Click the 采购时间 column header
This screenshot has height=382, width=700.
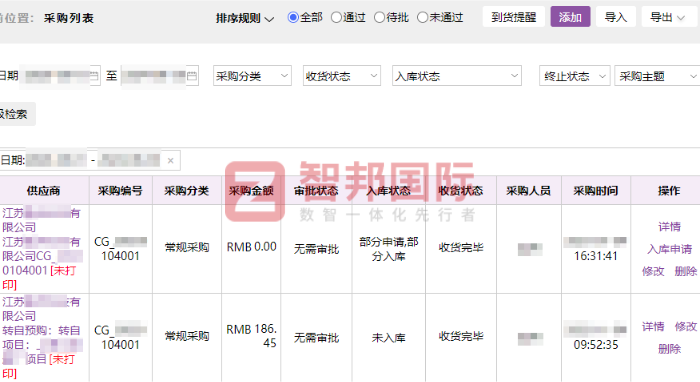click(596, 191)
